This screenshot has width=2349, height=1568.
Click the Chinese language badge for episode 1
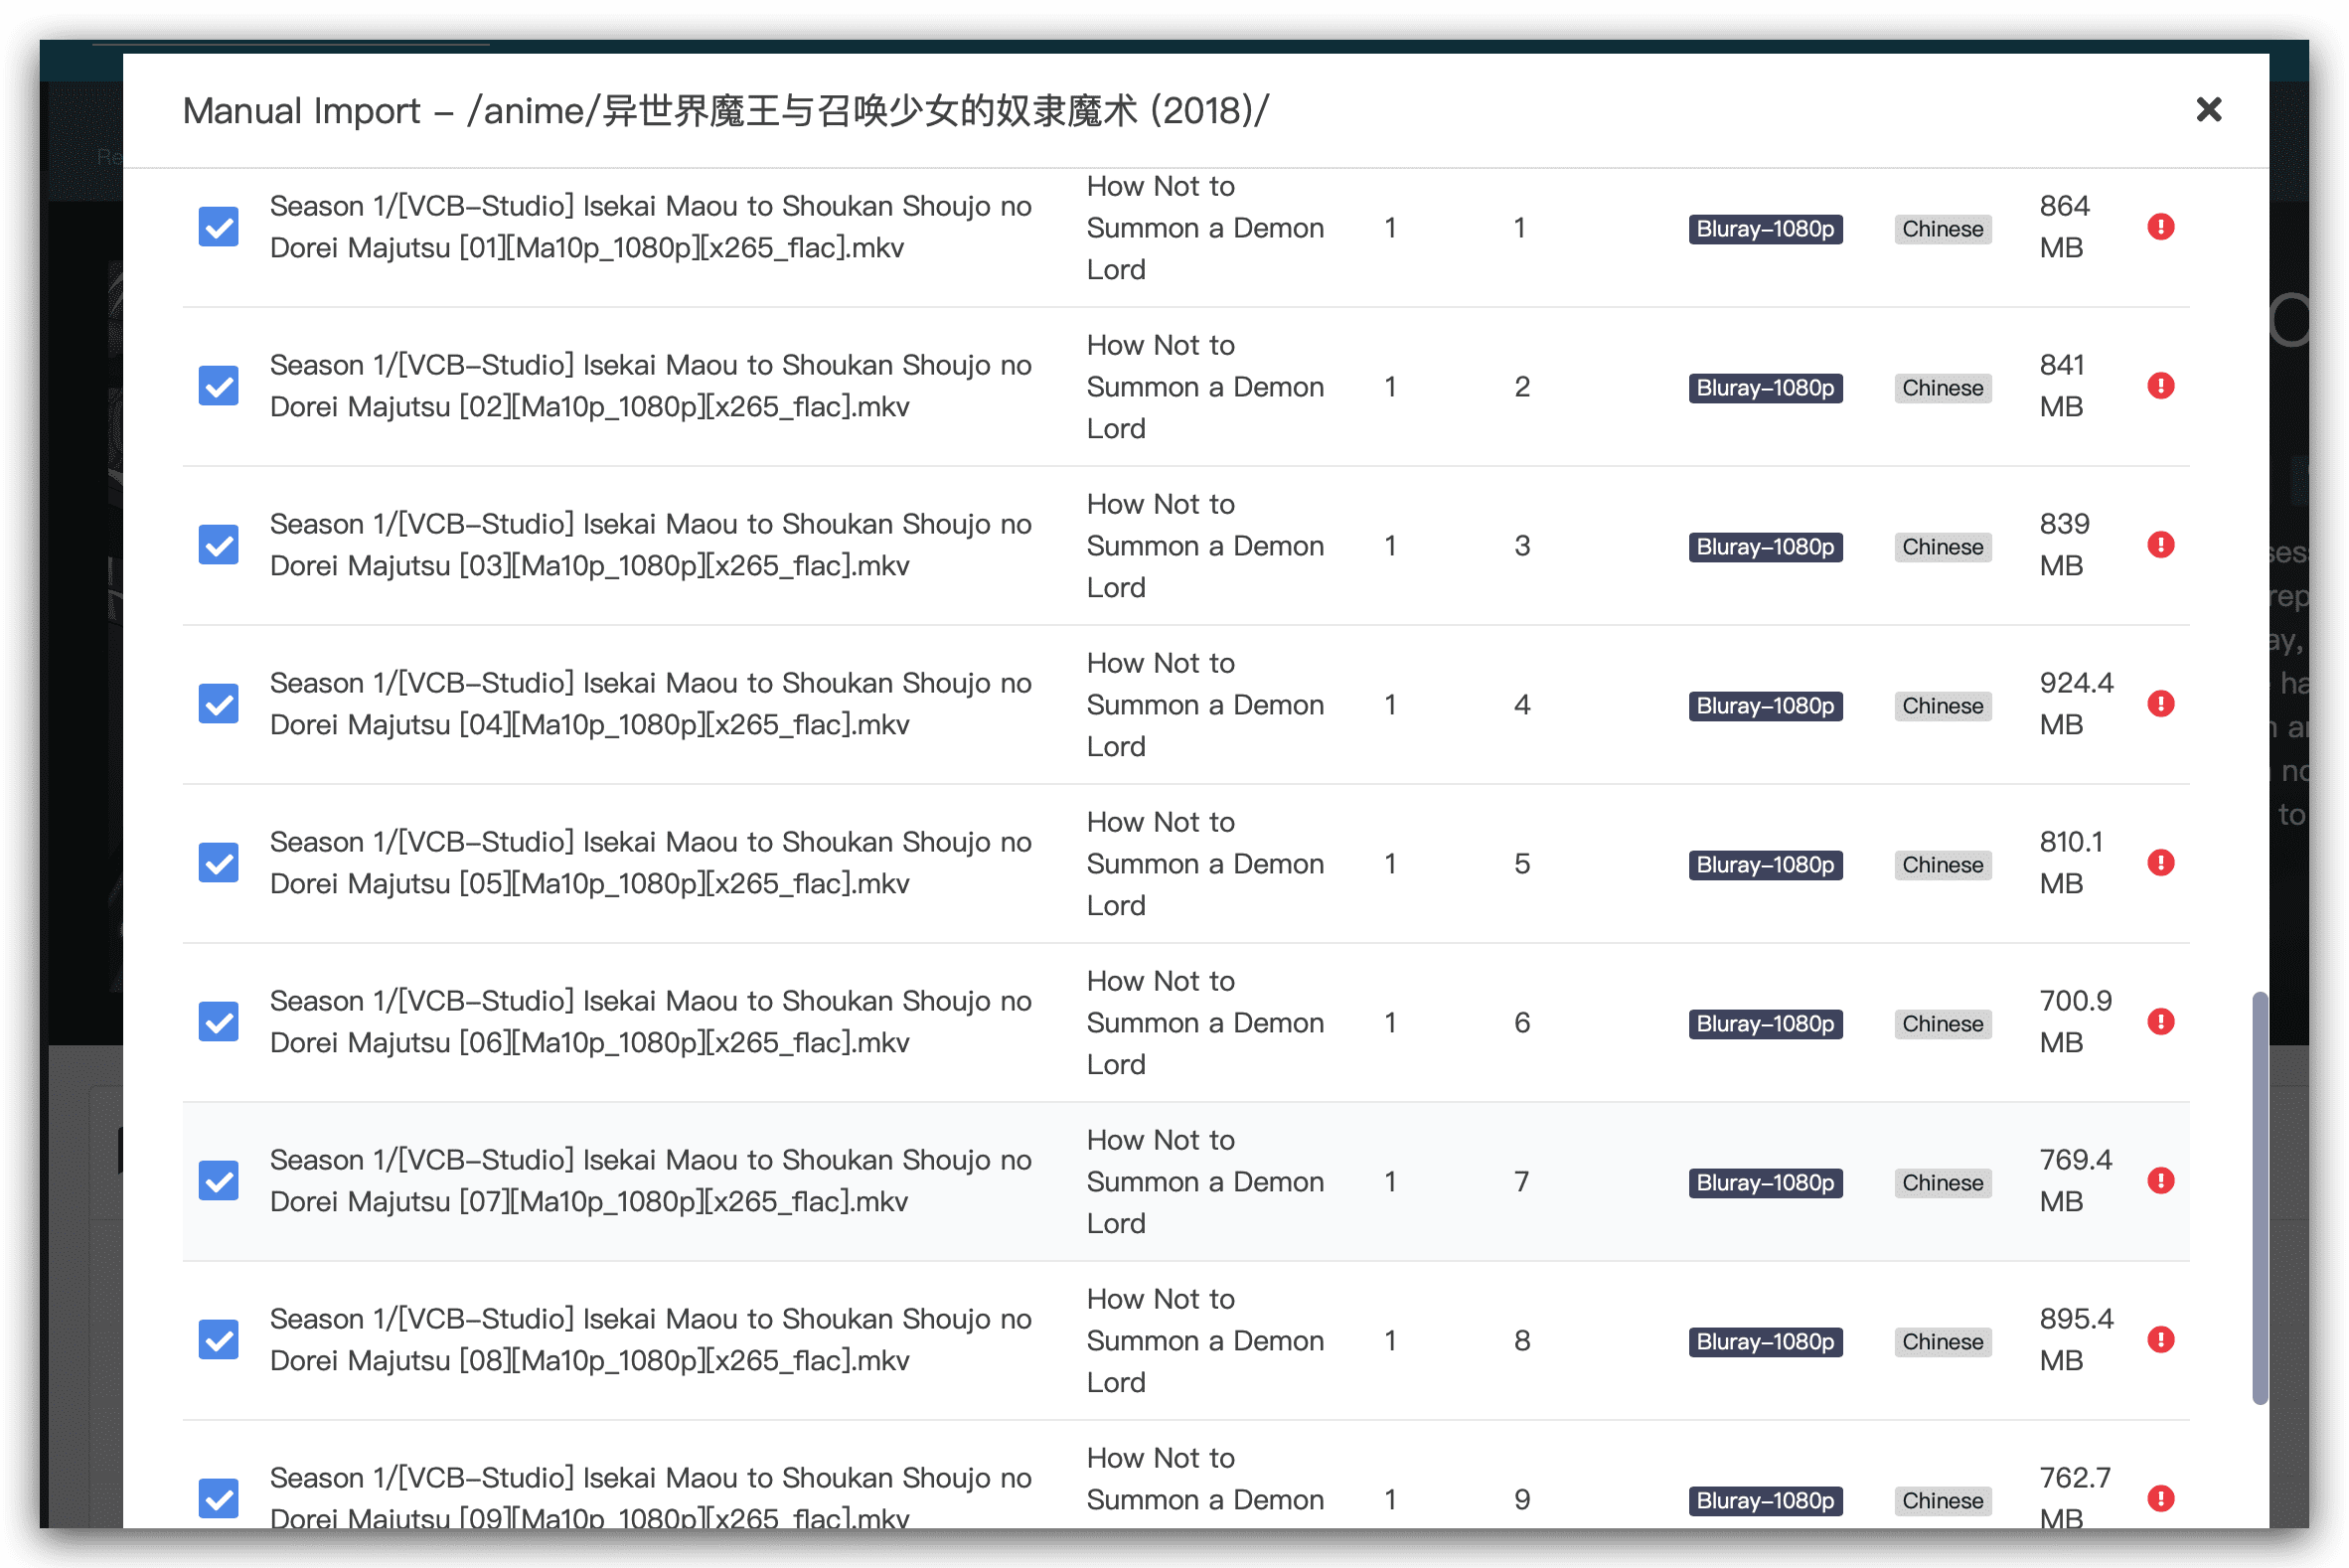tap(1942, 229)
